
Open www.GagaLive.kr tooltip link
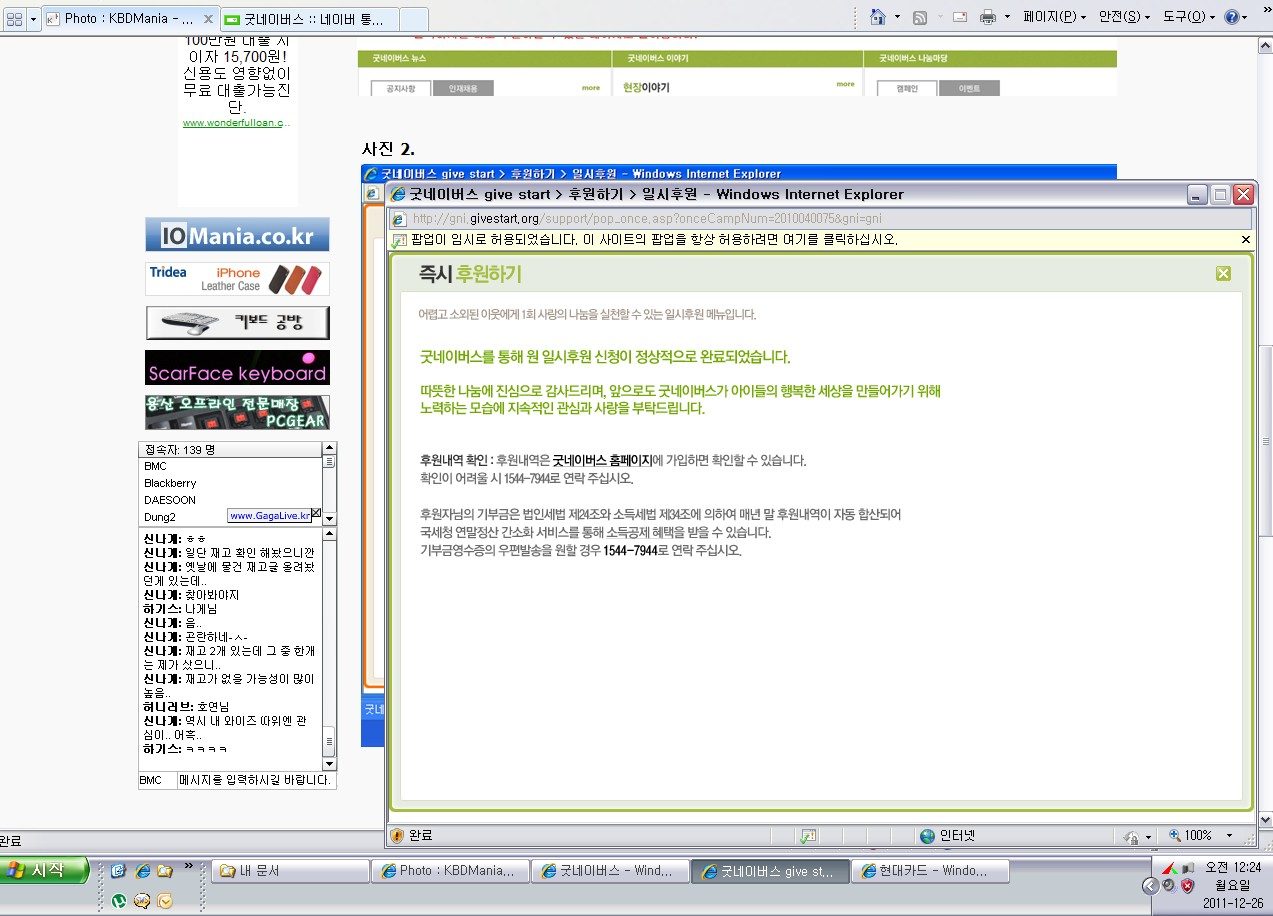(269, 516)
